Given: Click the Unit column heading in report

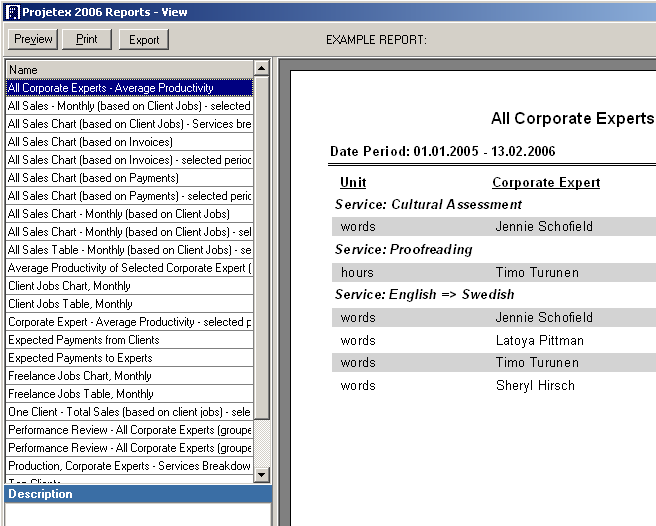Looking at the screenshot, I should pos(353,183).
